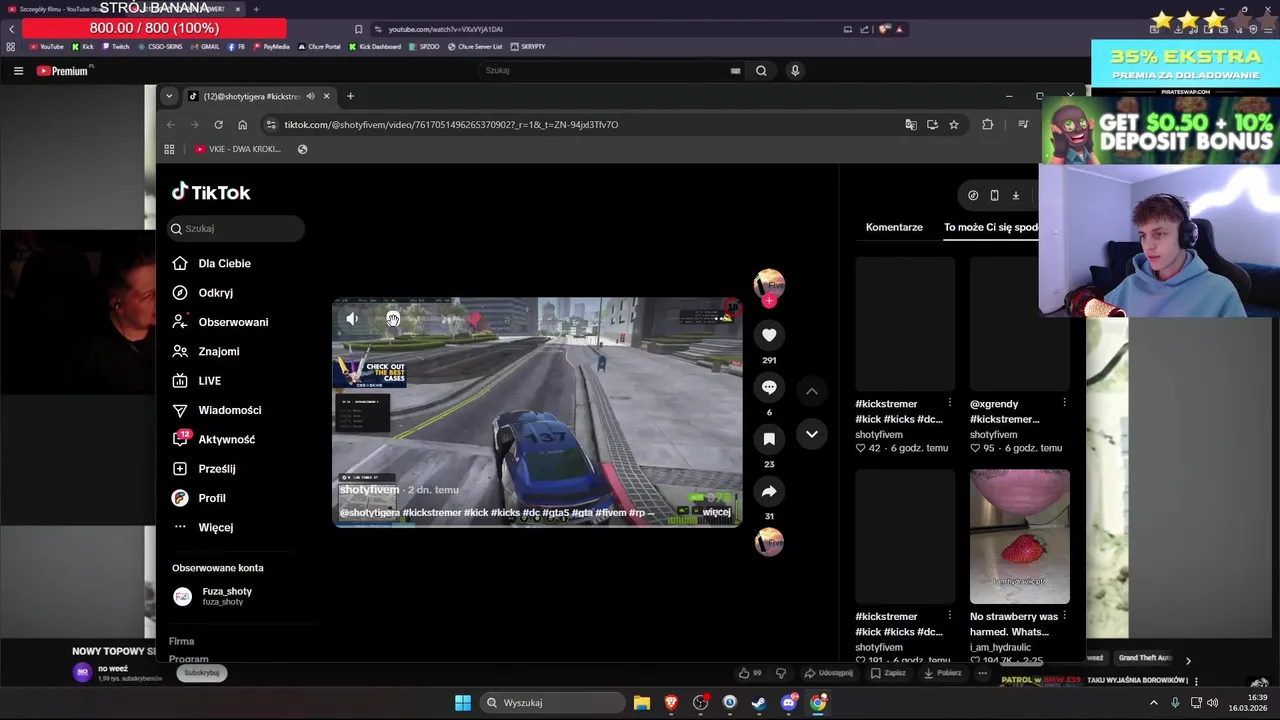Open YouTube three-dot more actions button
The height and width of the screenshot is (720, 1280).
pyautogui.click(x=982, y=673)
